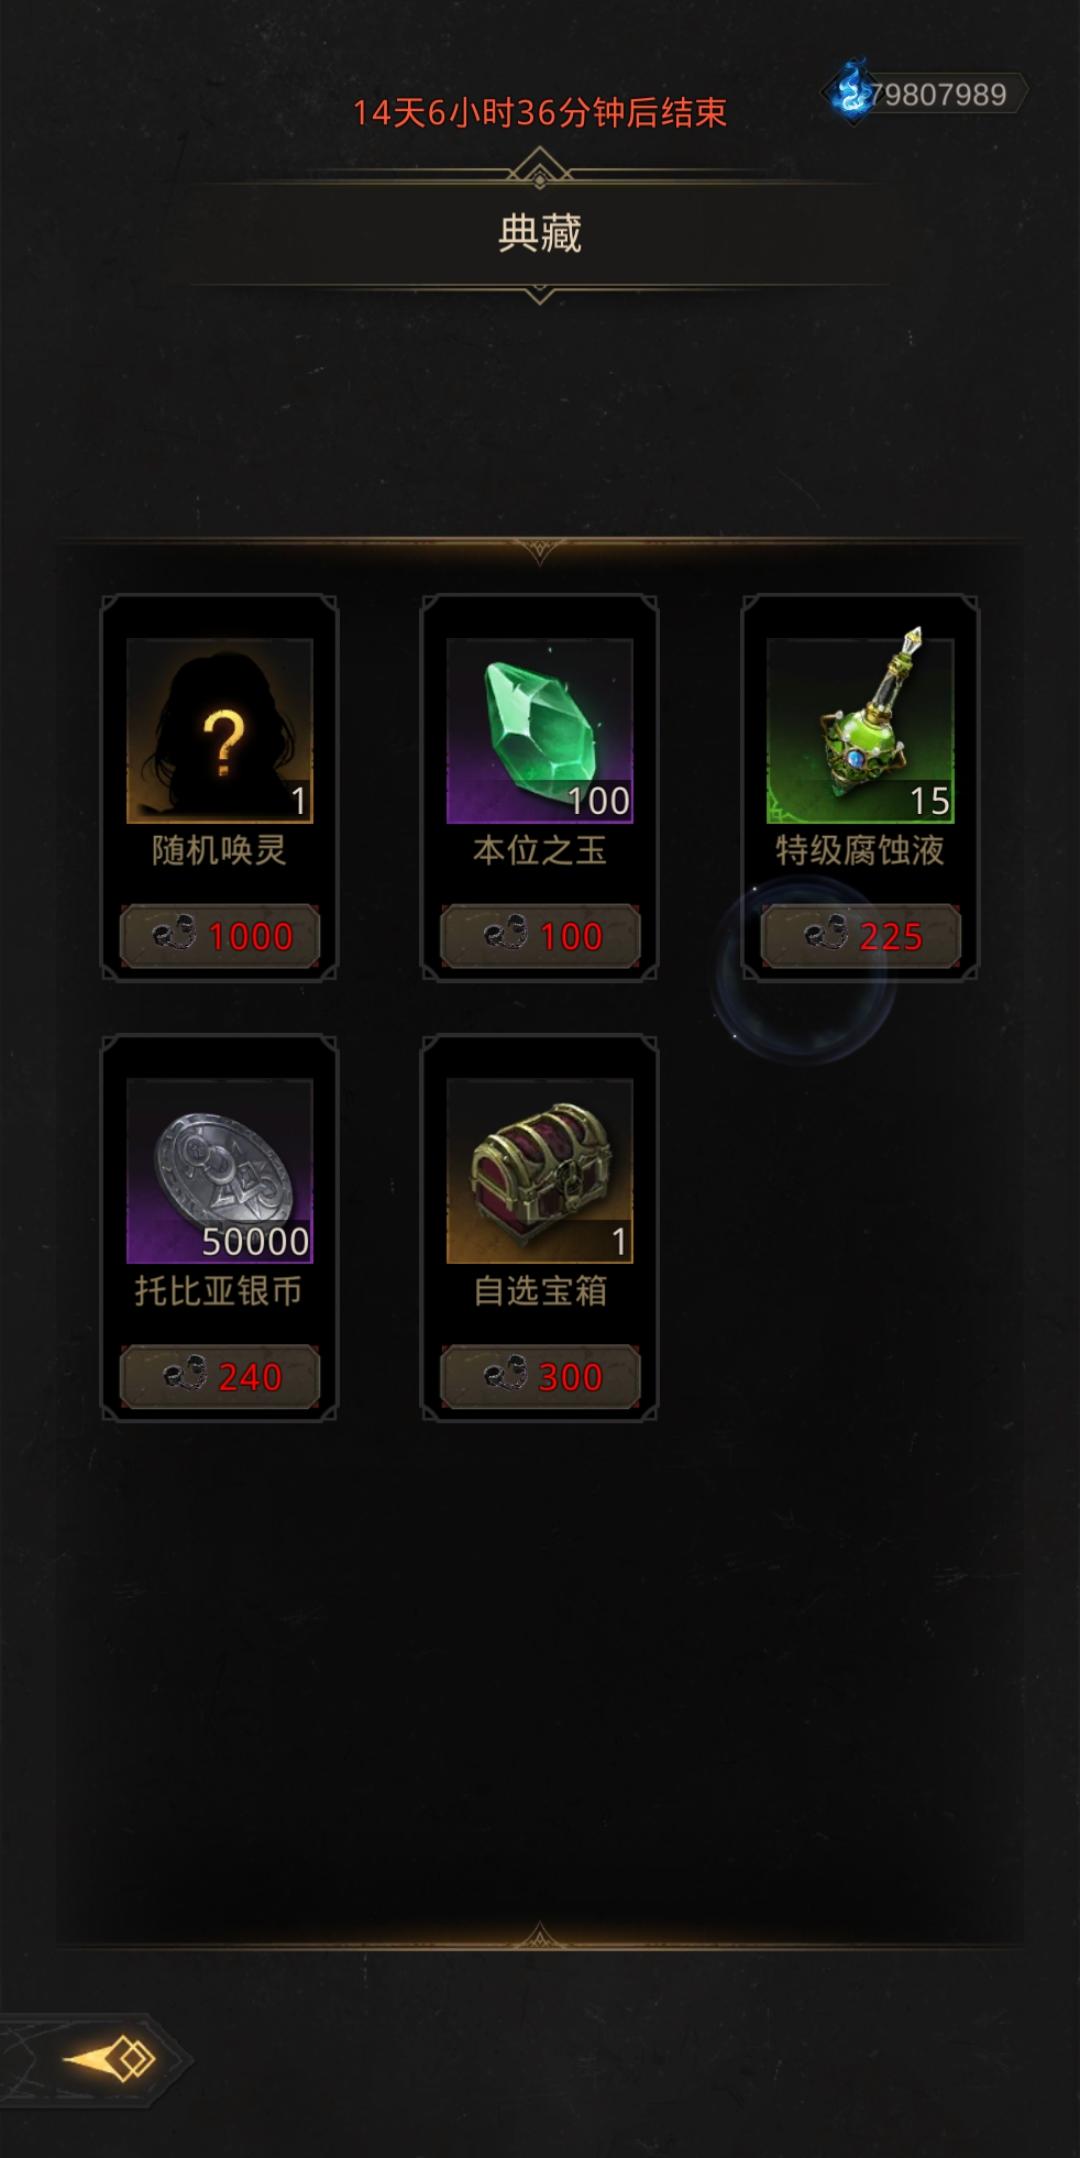Buy 本位之玉 for 100
This screenshot has width=1080, height=2158.
tap(540, 937)
